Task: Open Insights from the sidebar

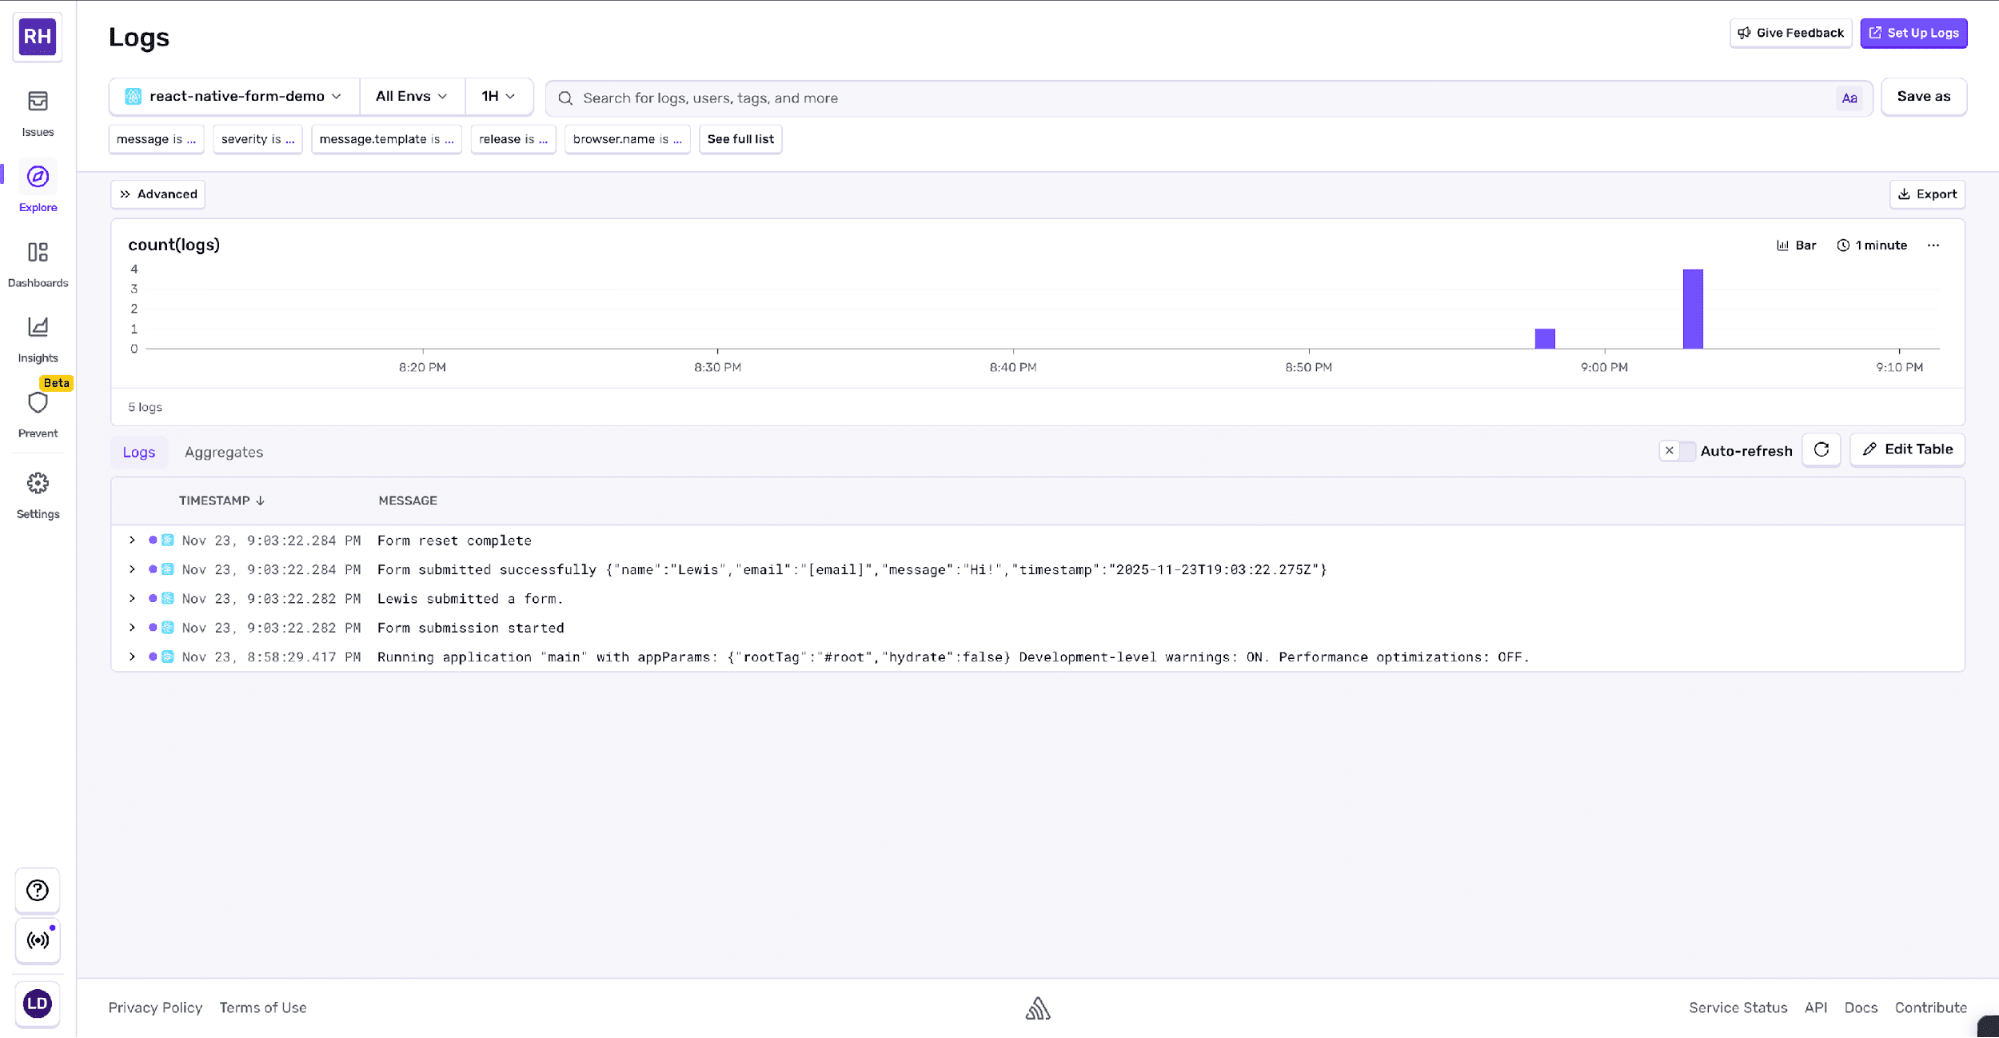Action: [37, 333]
